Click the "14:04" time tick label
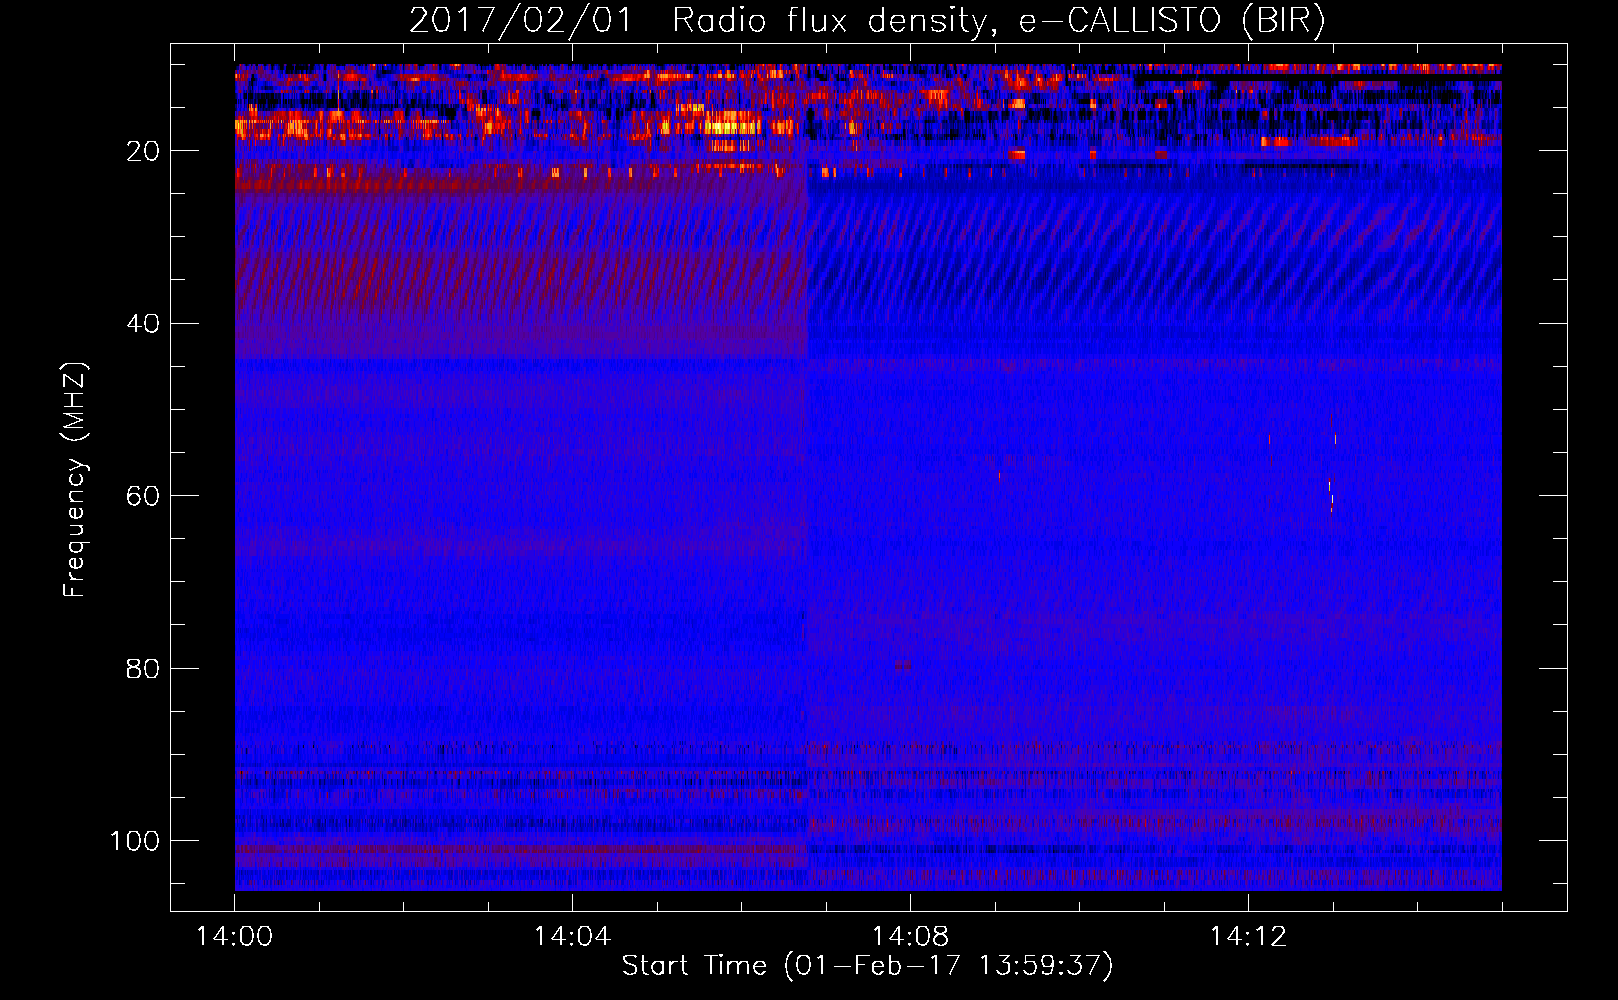Viewport: 1618px width, 1000px height. 572,937
